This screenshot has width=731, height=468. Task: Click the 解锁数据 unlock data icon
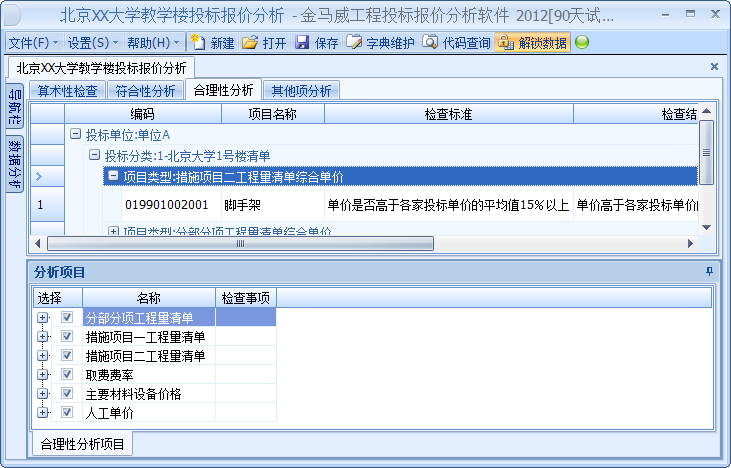tap(506, 43)
